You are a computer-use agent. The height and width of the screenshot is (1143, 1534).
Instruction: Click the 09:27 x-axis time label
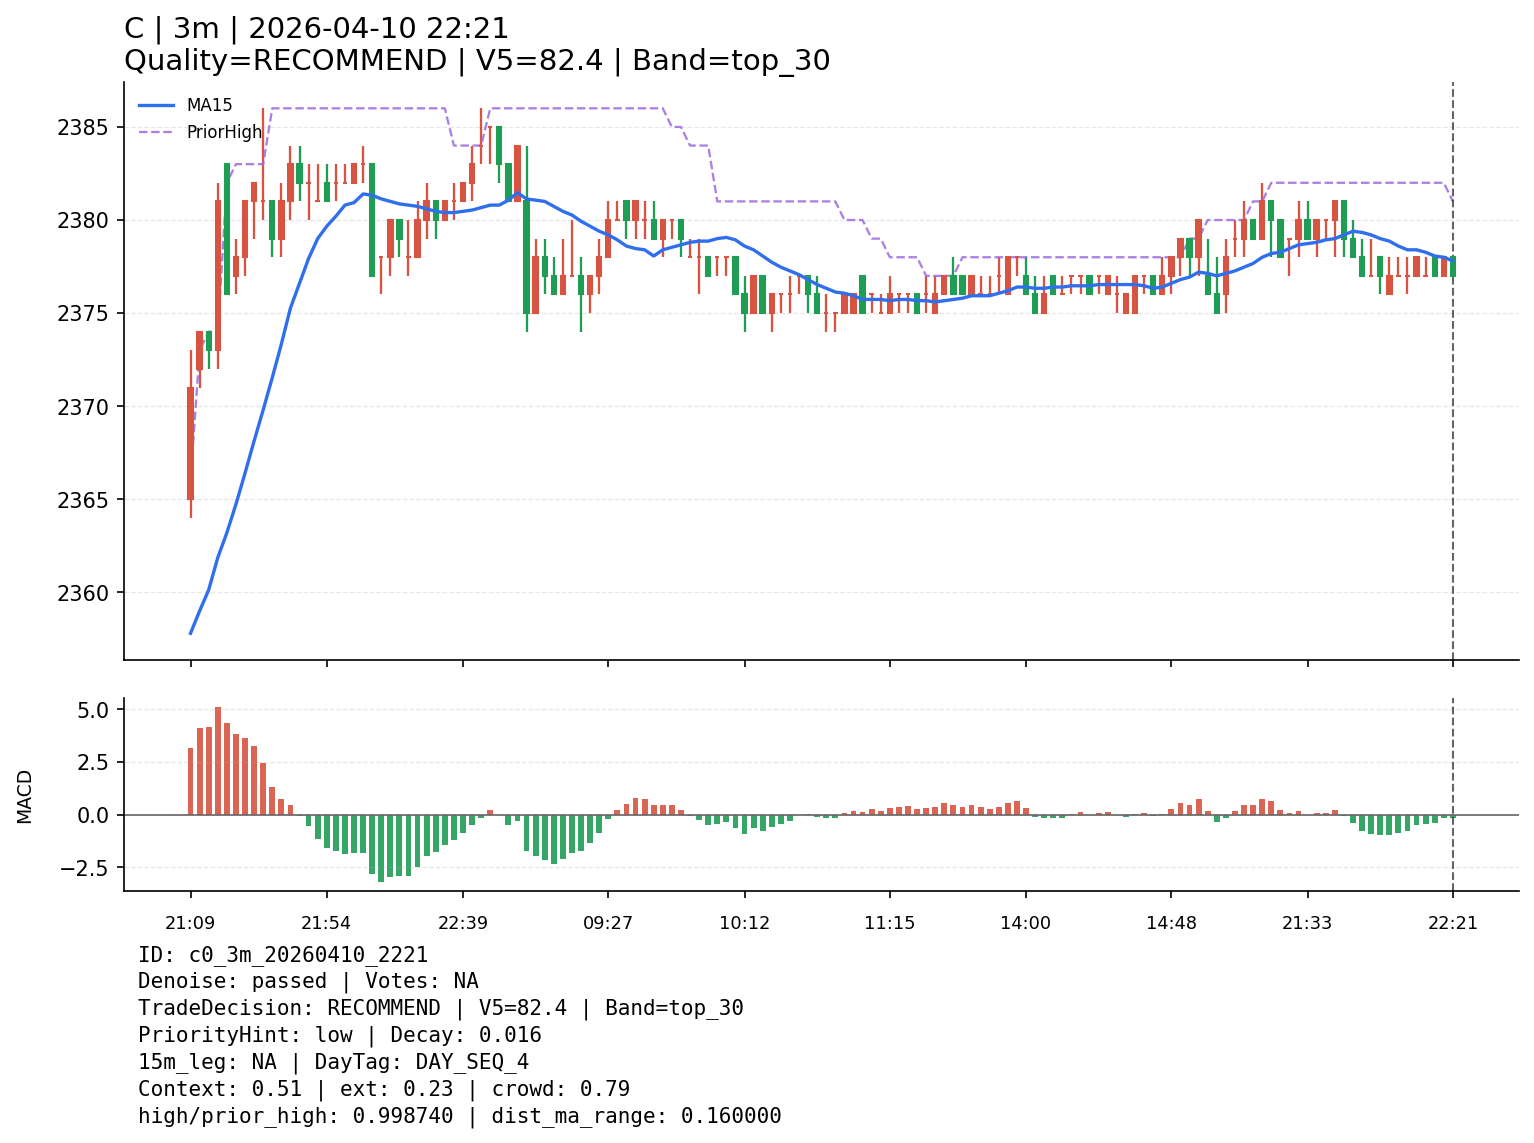tap(608, 922)
